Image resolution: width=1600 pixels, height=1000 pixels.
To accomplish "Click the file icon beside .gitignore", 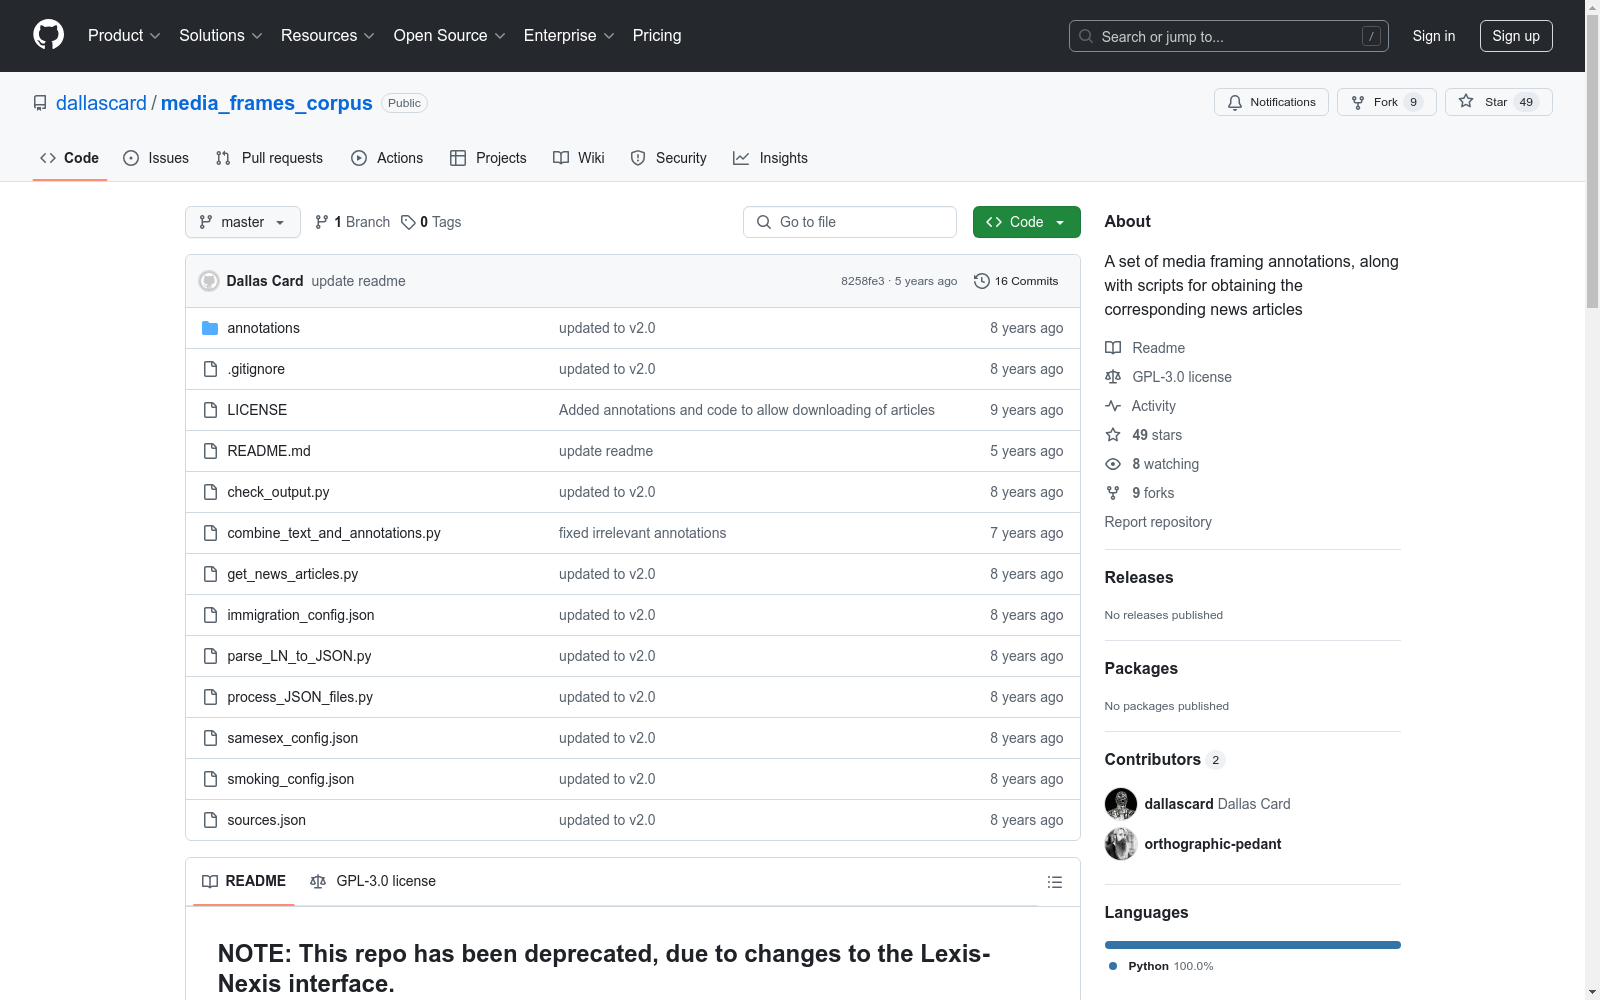I will click(x=210, y=369).
